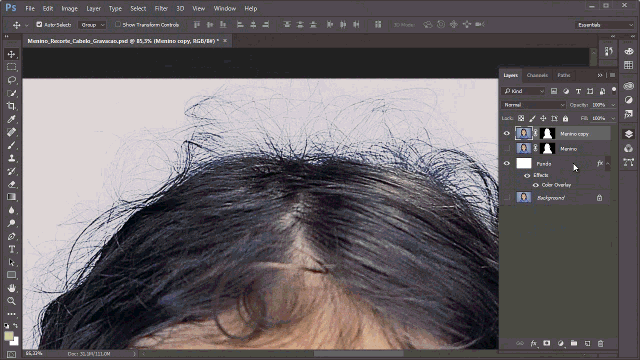Hide the Fundo layer
The width and height of the screenshot is (640, 360).
click(507, 163)
